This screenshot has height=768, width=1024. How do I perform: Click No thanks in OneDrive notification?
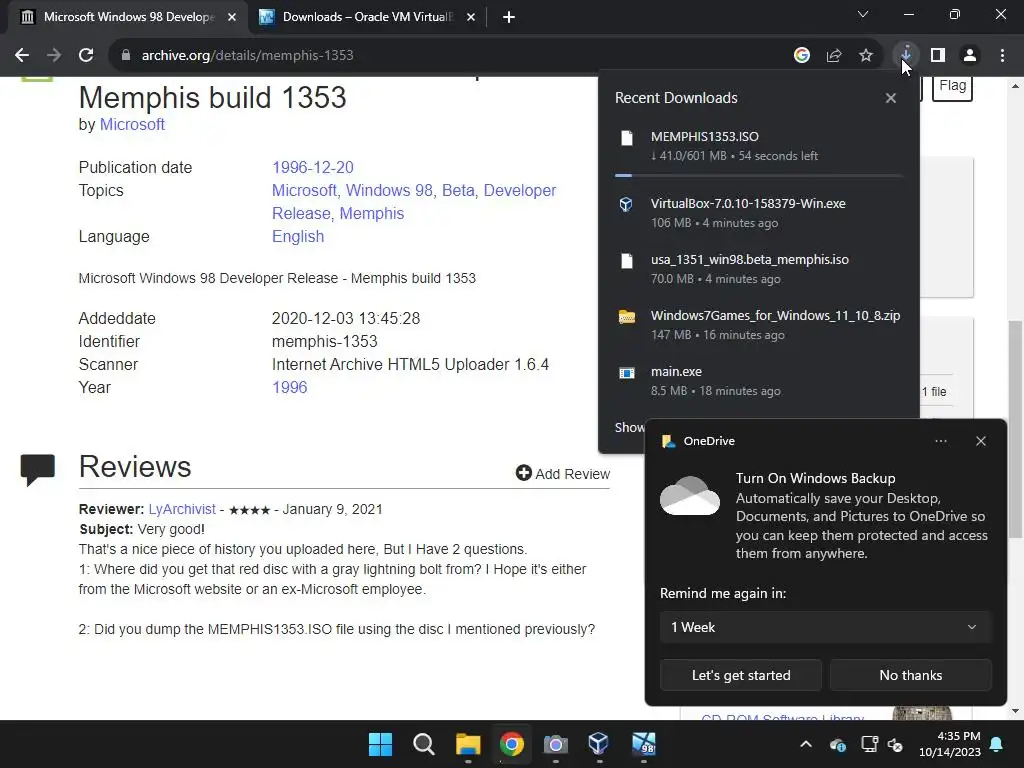[910, 675]
